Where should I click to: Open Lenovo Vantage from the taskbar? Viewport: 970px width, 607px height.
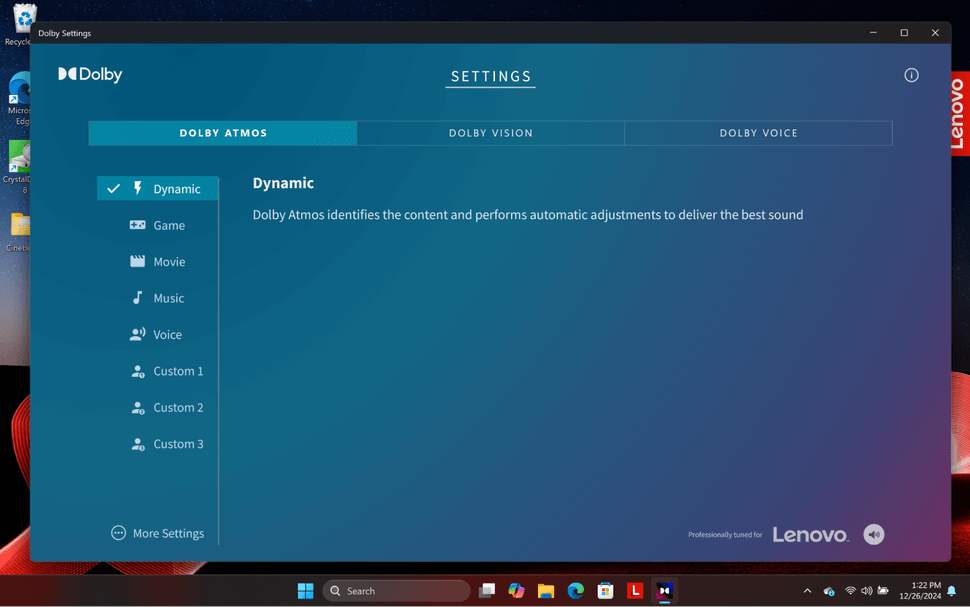(635, 591)
